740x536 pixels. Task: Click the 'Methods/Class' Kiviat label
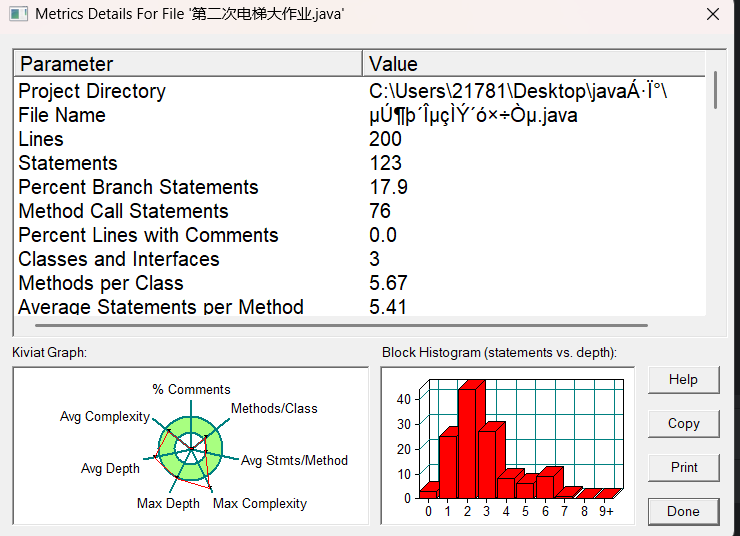(x=274, y=409)
